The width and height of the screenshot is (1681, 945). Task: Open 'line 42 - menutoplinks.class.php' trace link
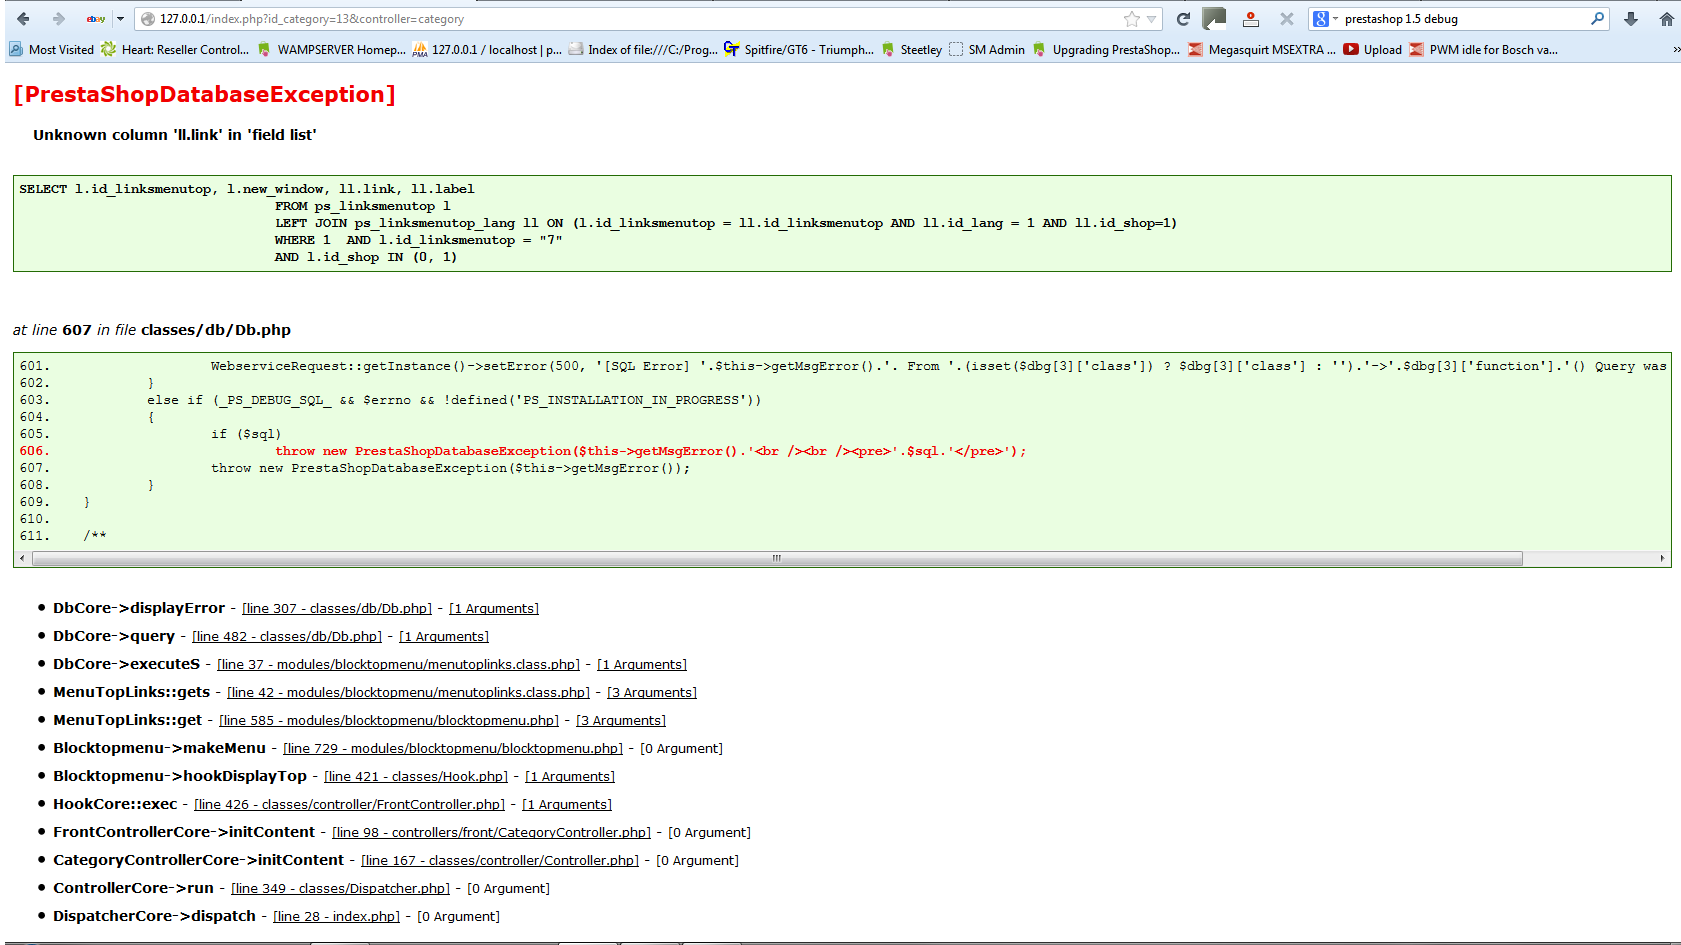408,693
